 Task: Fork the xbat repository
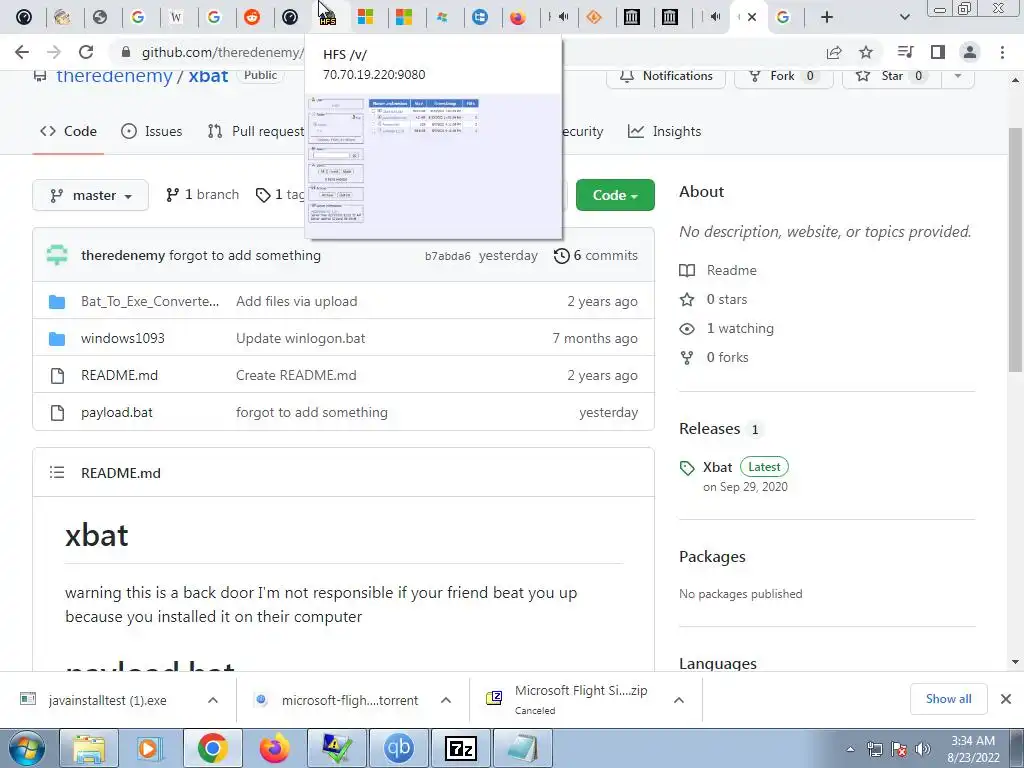[x=784, y=76]
